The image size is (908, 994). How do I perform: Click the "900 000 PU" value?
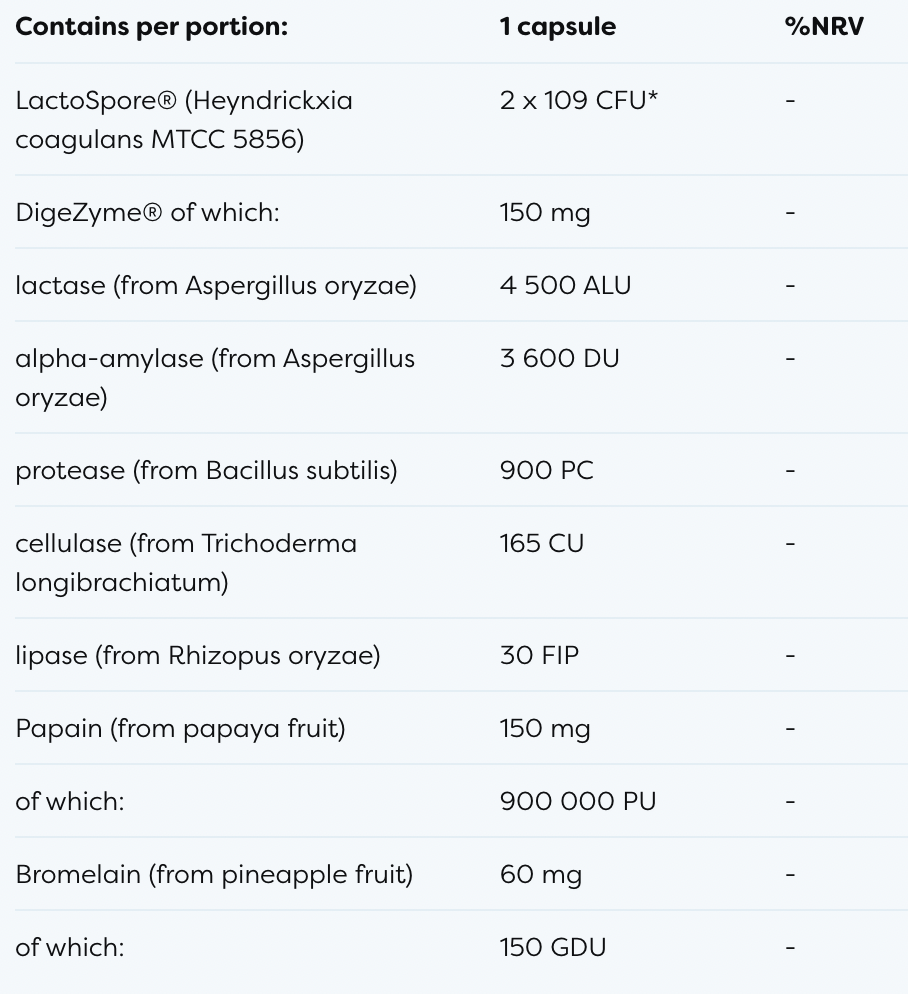tap(578, 801)
